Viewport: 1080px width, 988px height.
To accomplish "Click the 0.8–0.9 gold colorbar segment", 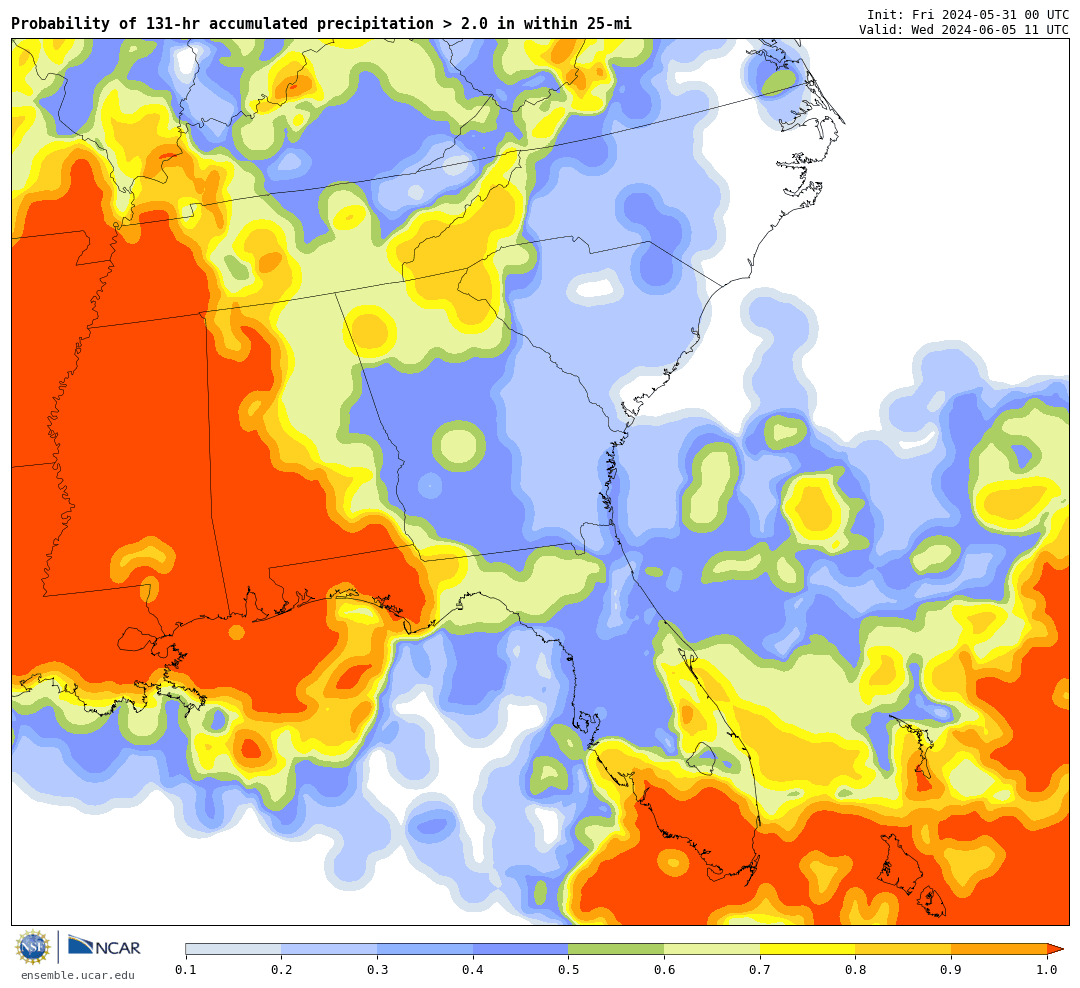I will tap(904, 949).
